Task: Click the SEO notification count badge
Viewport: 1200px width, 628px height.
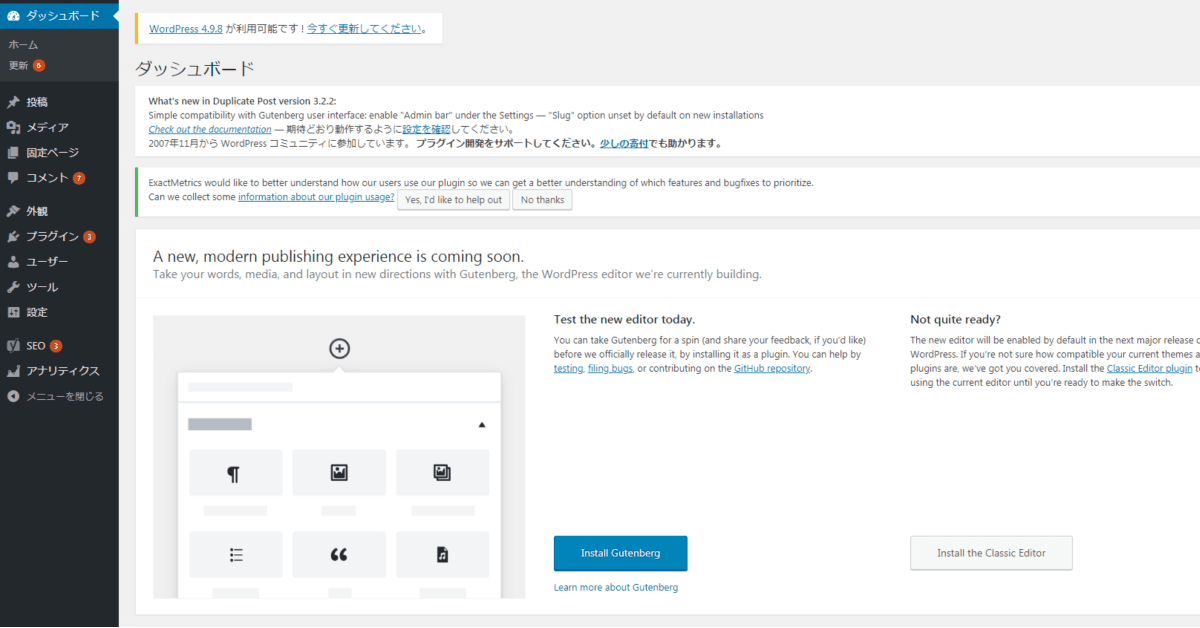Action: [x=56, y=346]
